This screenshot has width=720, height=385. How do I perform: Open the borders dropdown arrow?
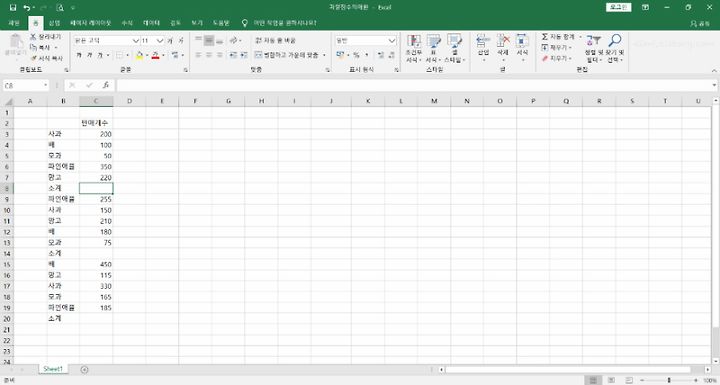point(128,55)
